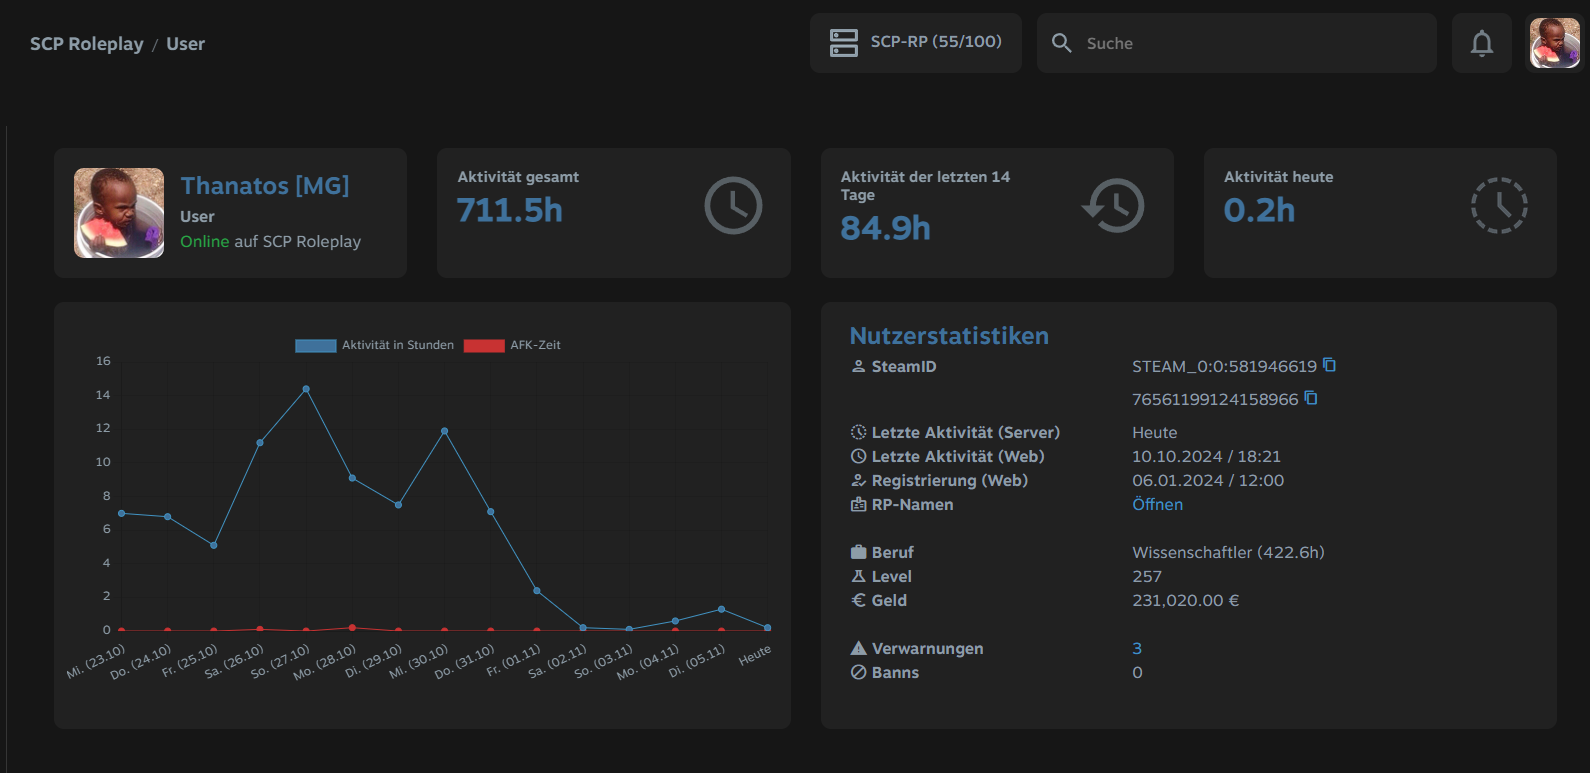Click the Online status text
The image size is (1590, 773).
[205, 242]
